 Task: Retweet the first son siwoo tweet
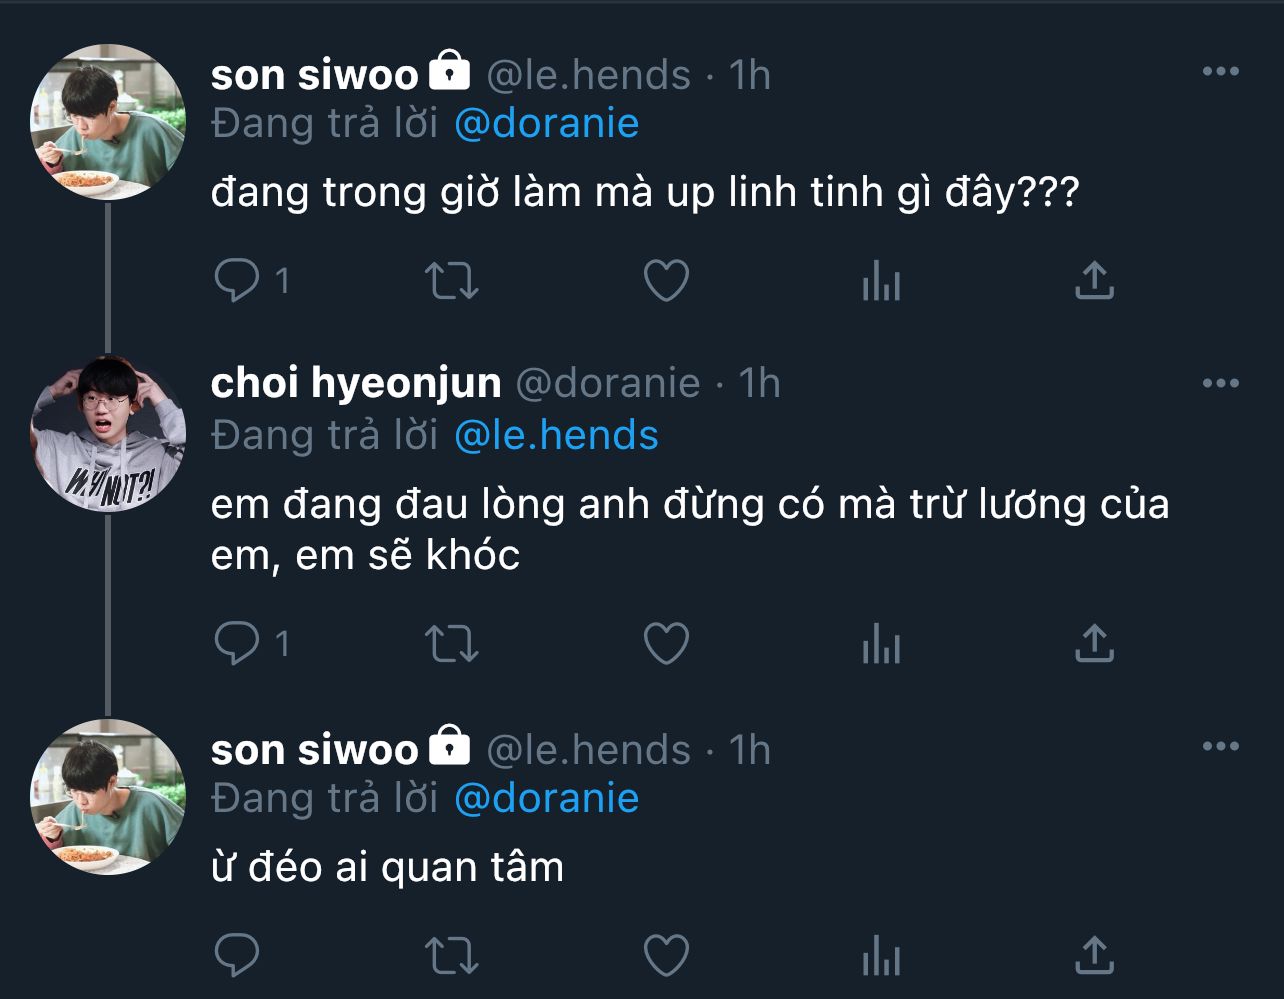452,281
